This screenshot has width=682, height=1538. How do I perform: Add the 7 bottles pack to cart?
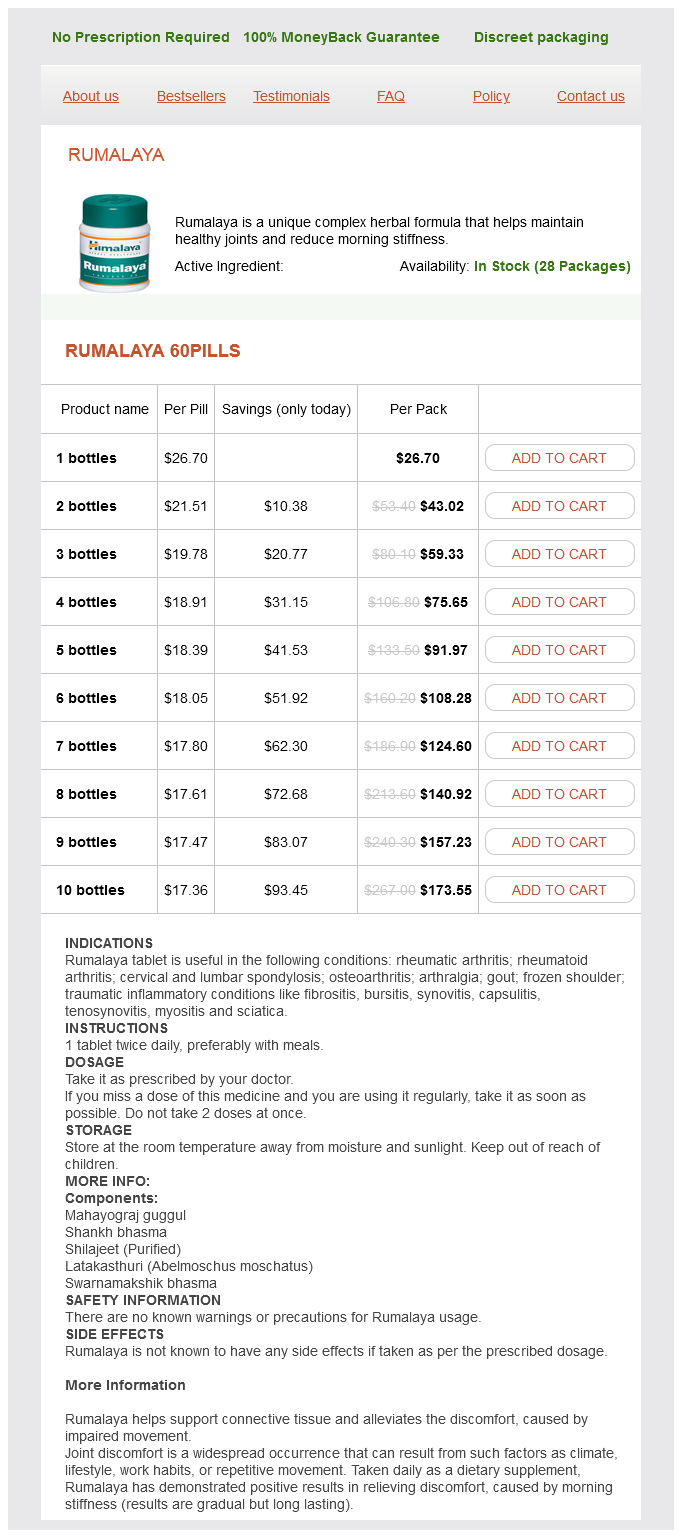pos(559,746)
